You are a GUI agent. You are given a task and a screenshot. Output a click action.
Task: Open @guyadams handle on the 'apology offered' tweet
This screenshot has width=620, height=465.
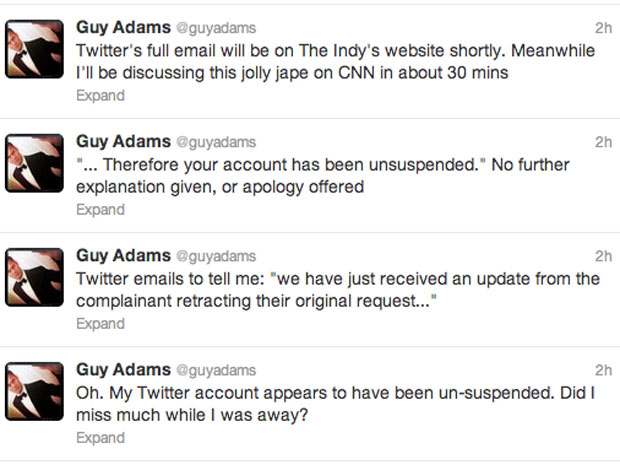pos(215,143)
